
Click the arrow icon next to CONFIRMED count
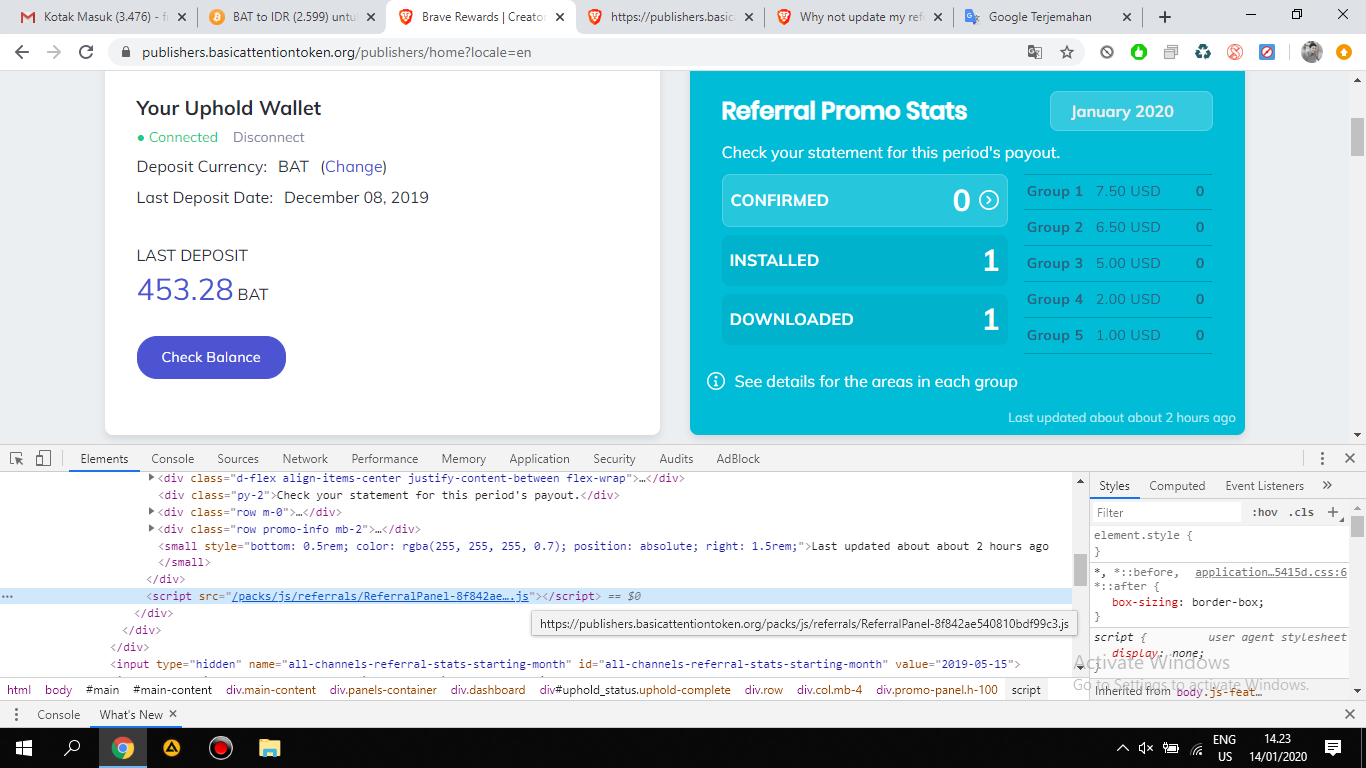(989, 200)
